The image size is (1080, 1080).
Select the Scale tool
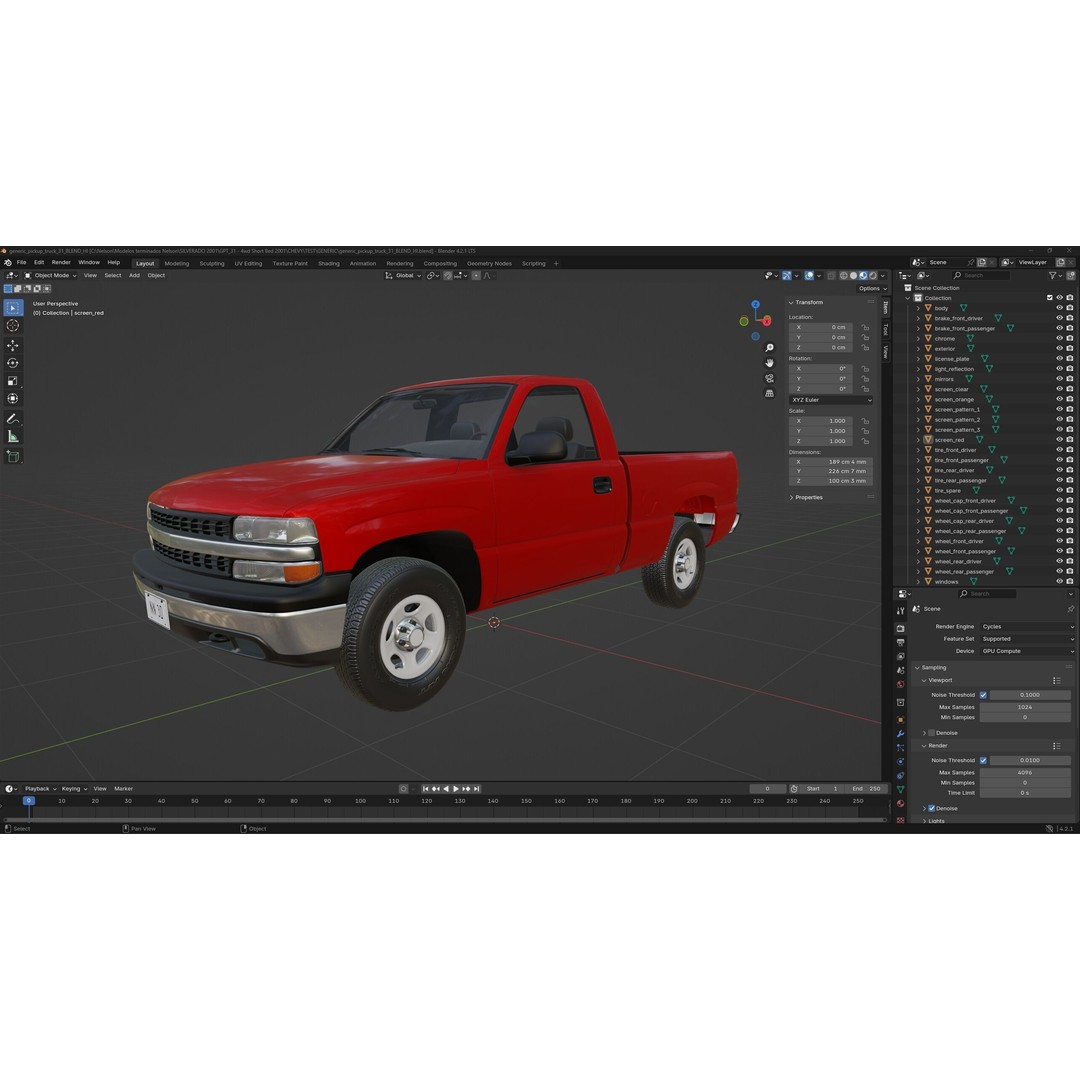pyautogui.click(x=13, y=381)
